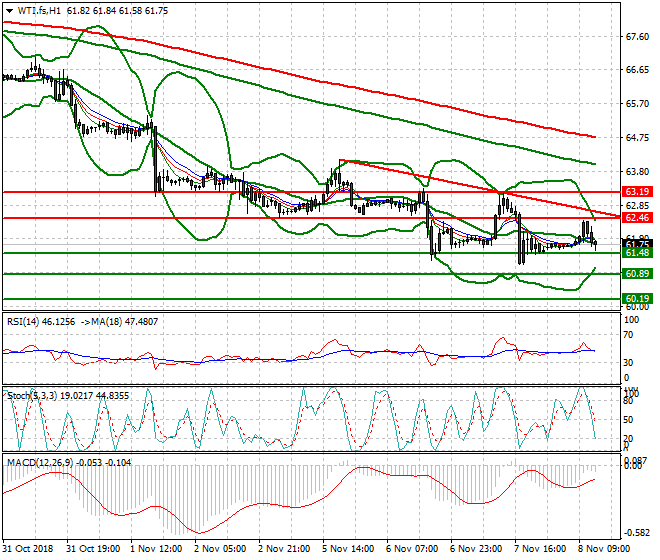660x560 pixels.
Task: Select the 63.19 red price level label
Action: 637,192
